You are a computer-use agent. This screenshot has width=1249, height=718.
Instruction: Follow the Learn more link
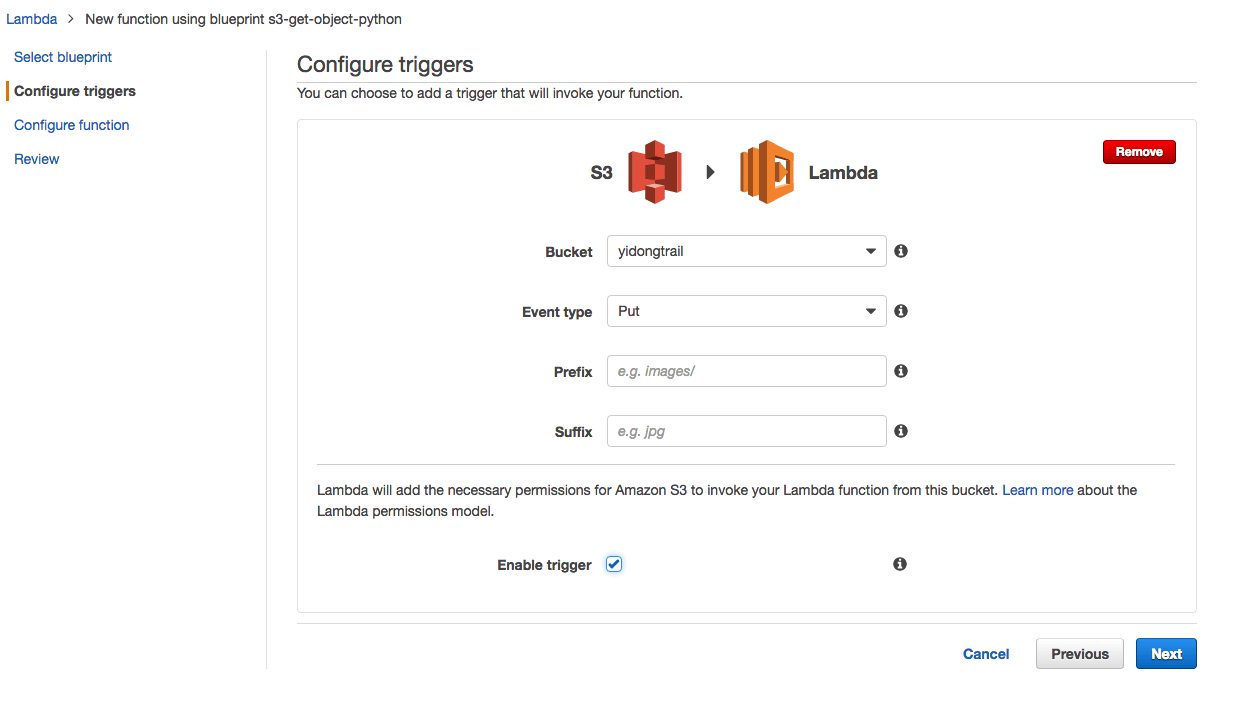click(1038, 490)
